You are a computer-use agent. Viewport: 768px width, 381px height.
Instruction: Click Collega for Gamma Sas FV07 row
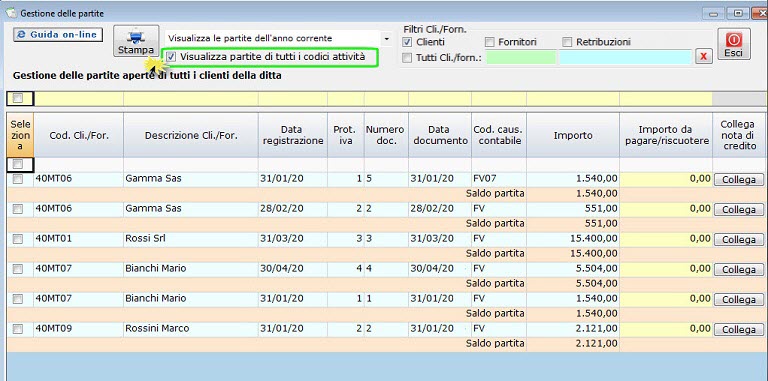(739, 180)
